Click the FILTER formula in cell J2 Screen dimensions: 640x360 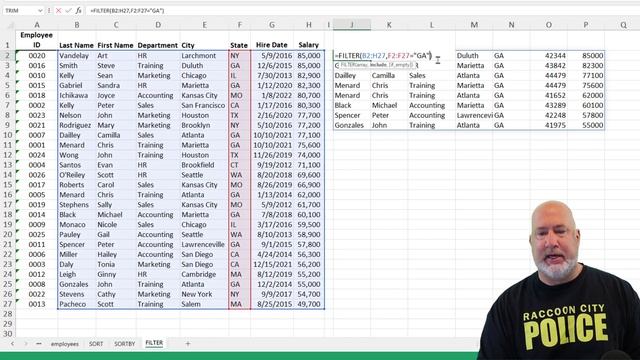[383, 56]
